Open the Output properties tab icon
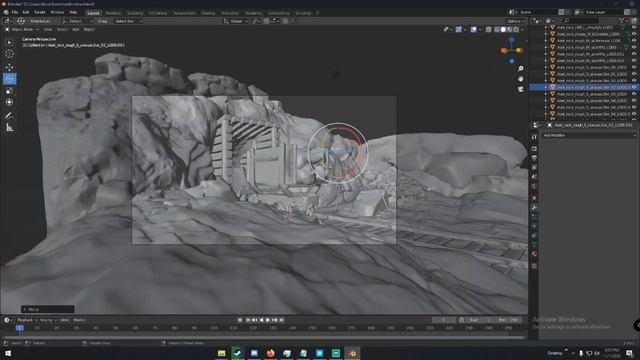This screenshot has width=640, height=360. [534, 158]
